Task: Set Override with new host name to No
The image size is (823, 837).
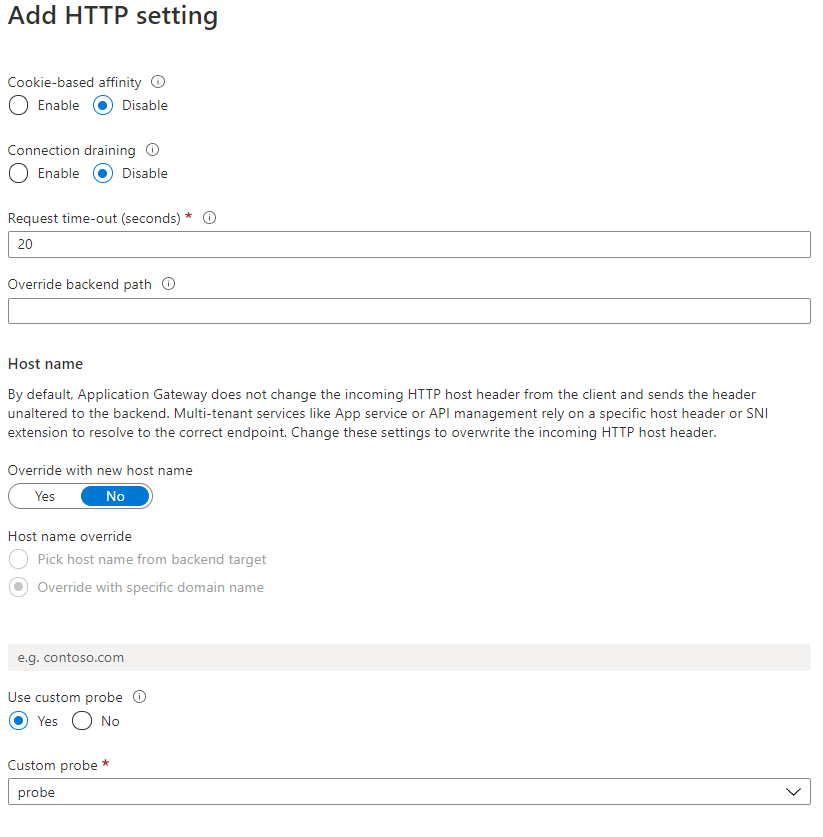Action: (115, 496)
